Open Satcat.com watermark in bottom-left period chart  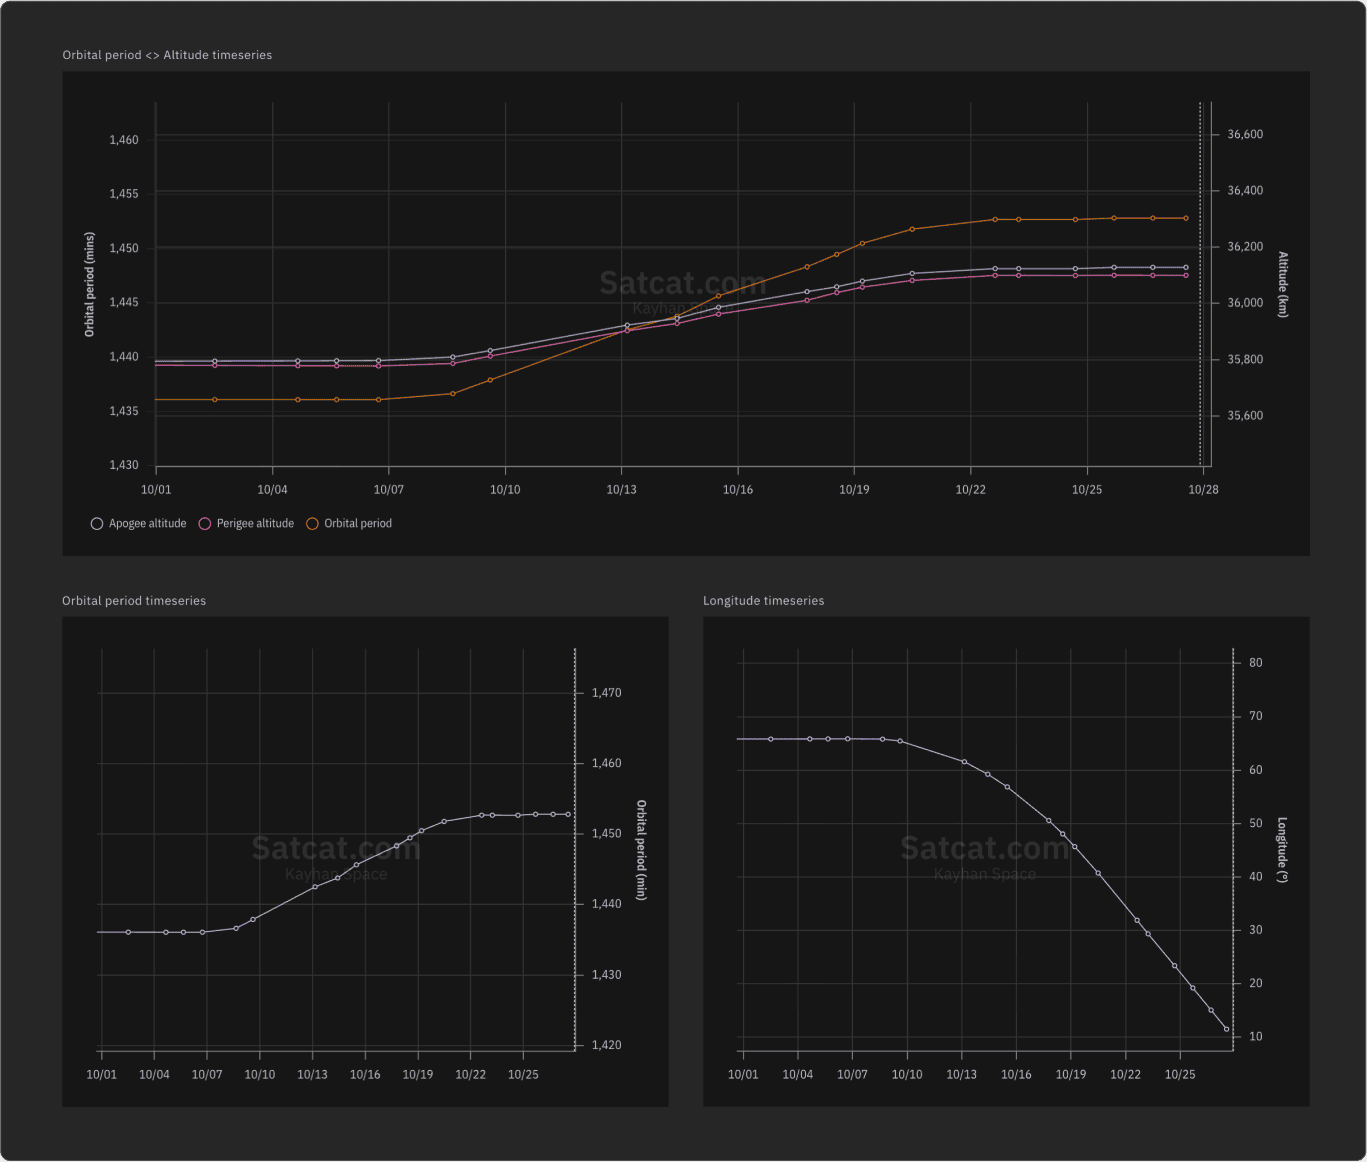(x=335, y=849)
